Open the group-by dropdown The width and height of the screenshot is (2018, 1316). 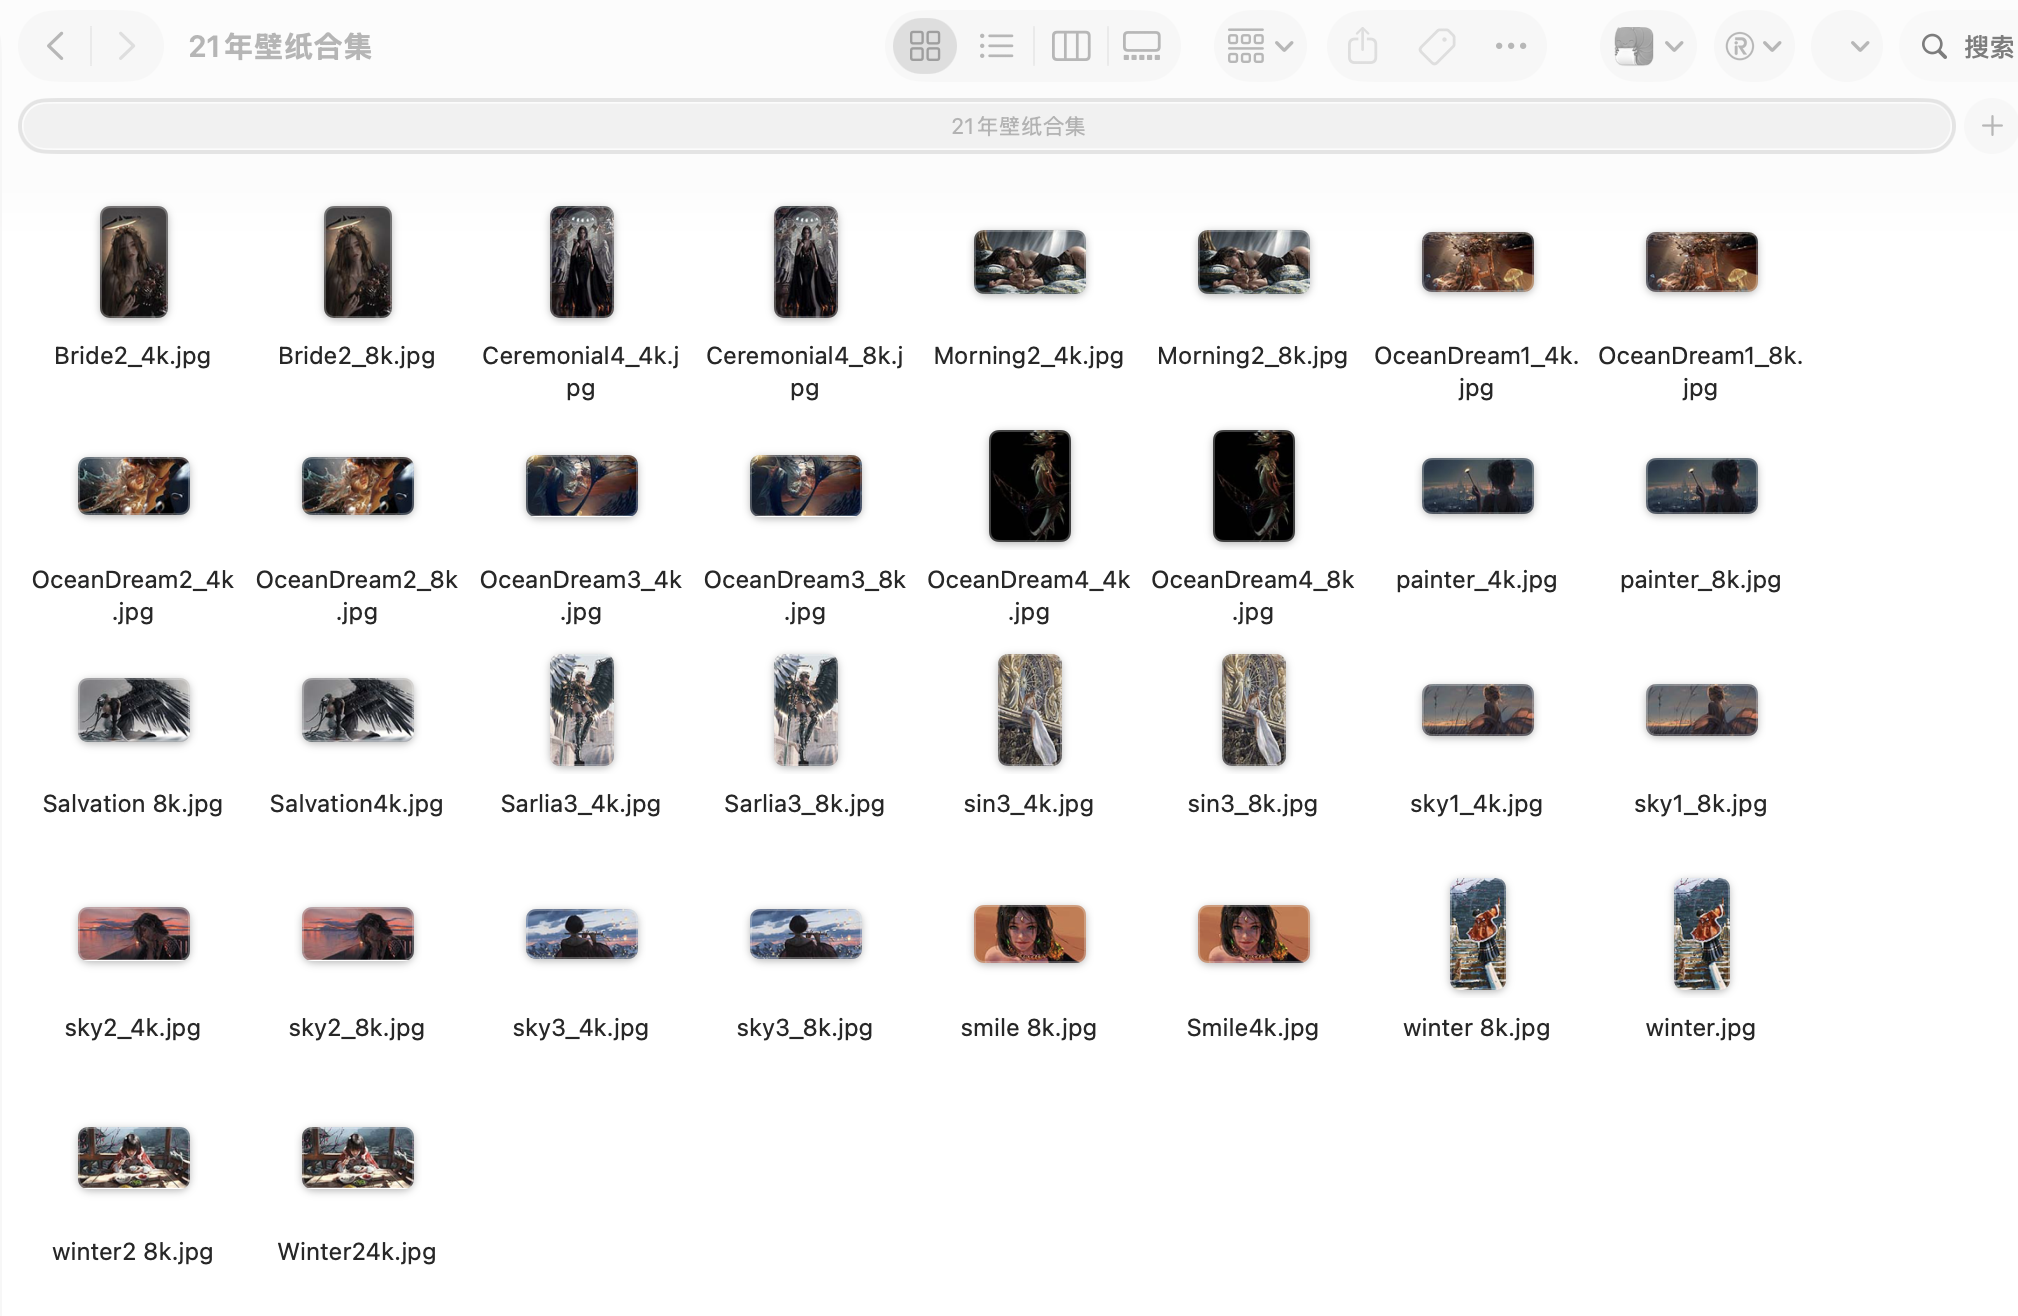(x=1260, y=46)
